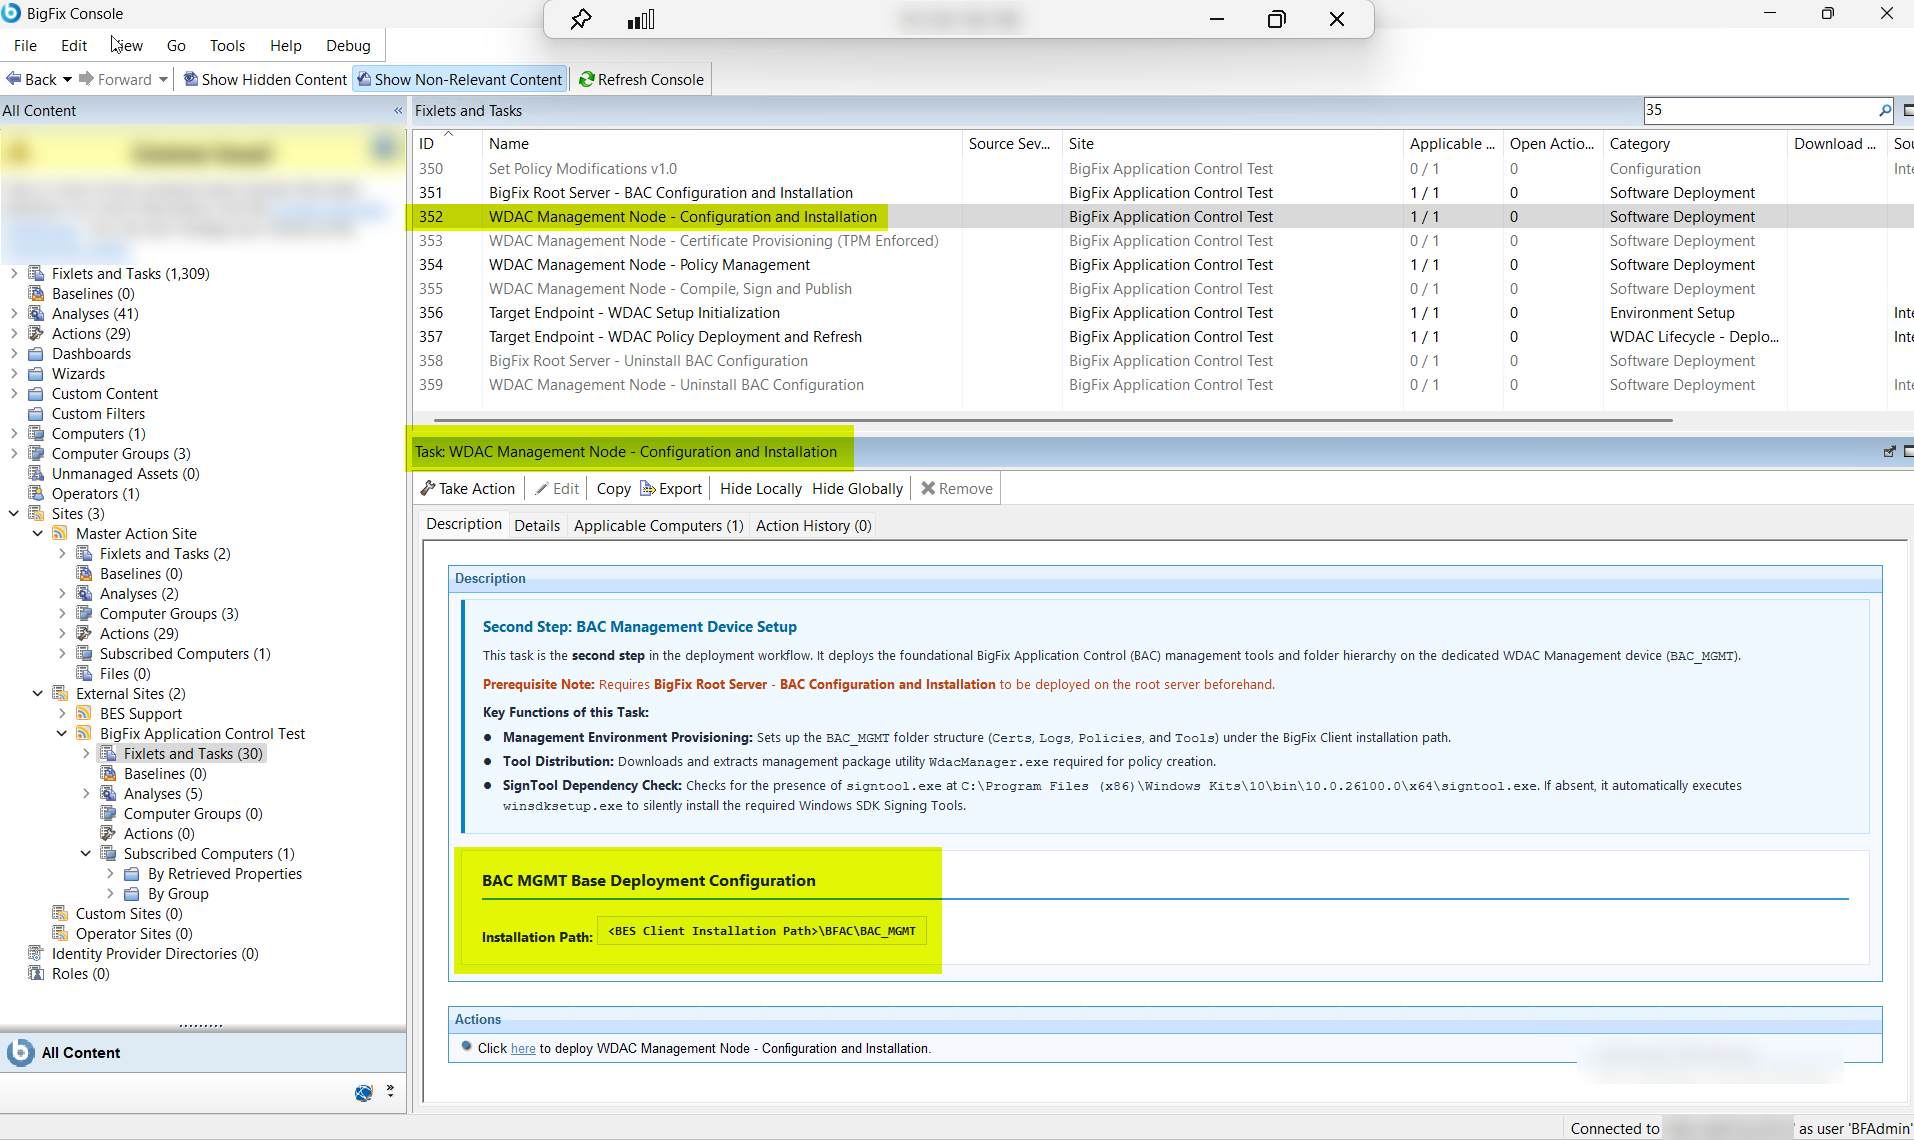
Task: Expand the Computer Groups (3) top-level node
Action: pos(14,454)
